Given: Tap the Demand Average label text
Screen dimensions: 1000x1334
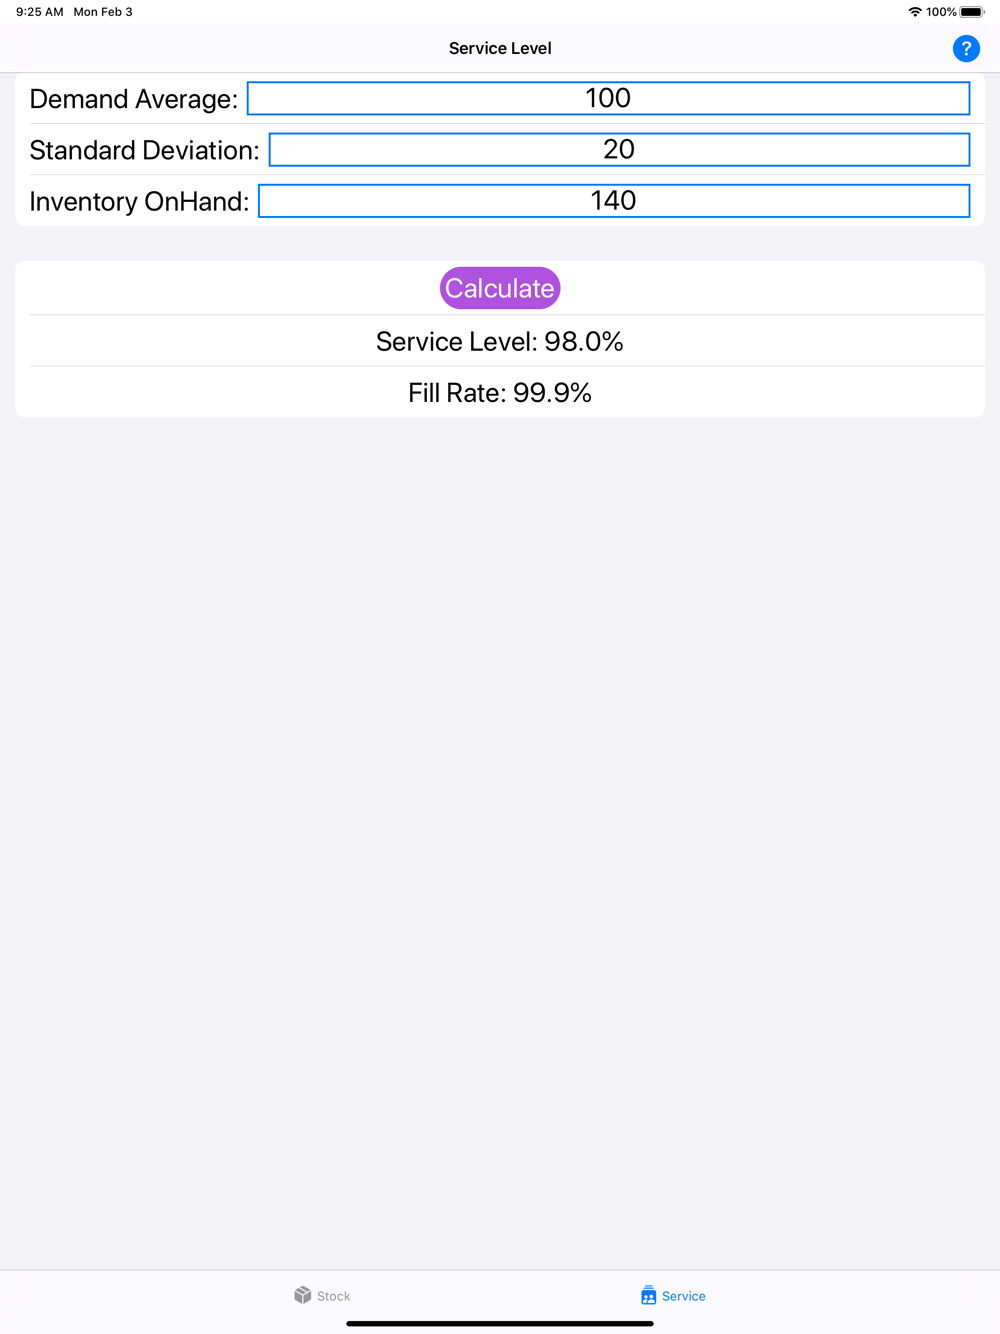Looking at the screenshot, I should (x=134, y=99).
